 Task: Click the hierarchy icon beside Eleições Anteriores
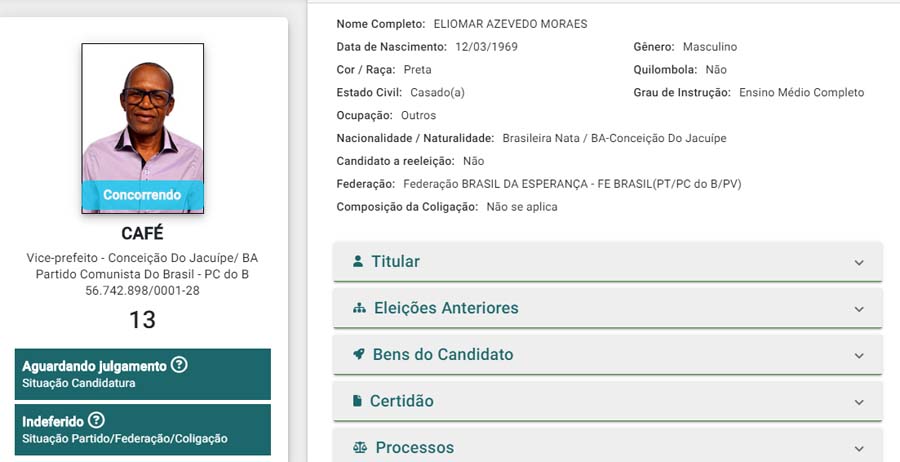click(360, 308)
